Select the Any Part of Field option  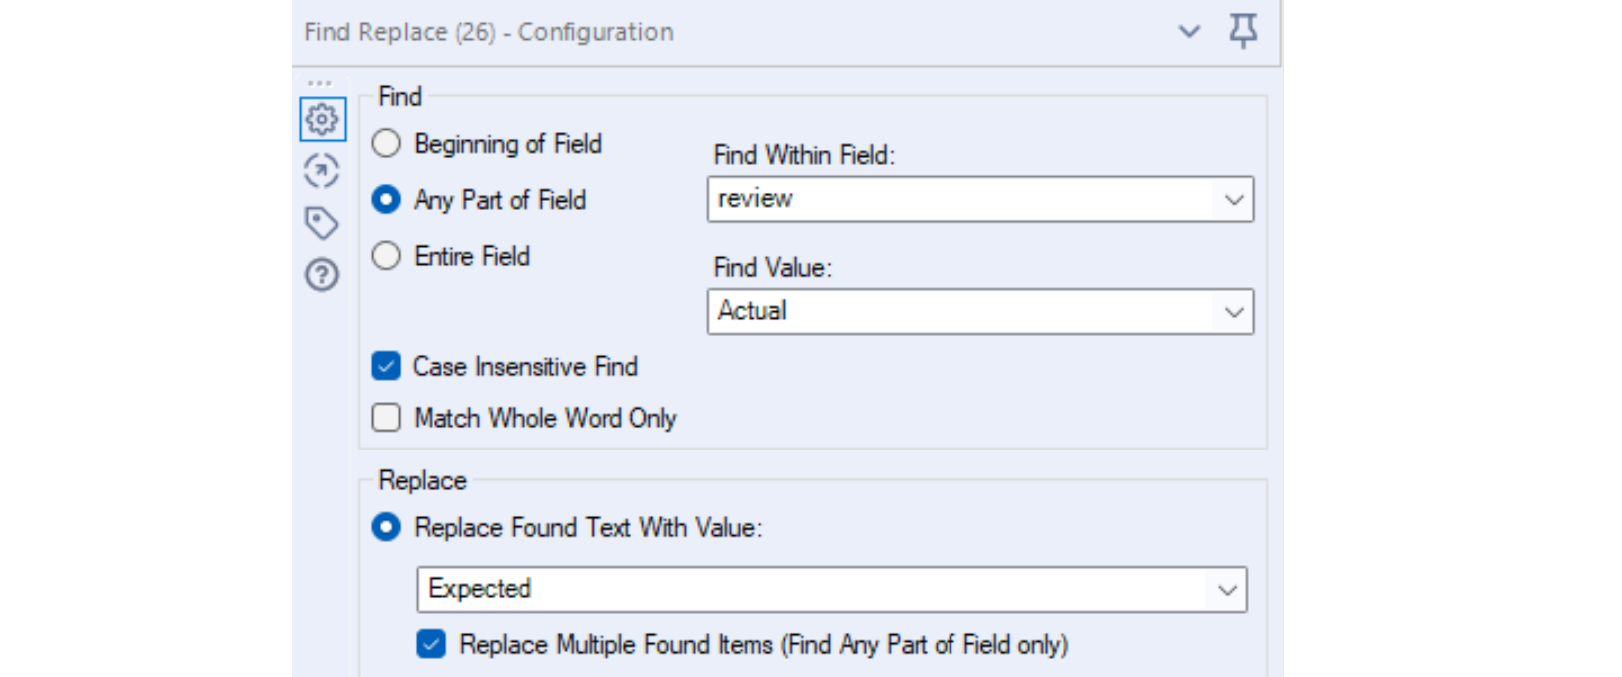[386, 200]
